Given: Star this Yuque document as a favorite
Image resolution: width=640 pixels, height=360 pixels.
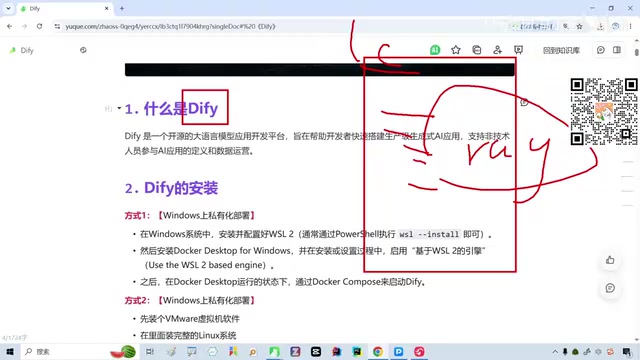Looking at the screenshot, I should tap(456, 50).
